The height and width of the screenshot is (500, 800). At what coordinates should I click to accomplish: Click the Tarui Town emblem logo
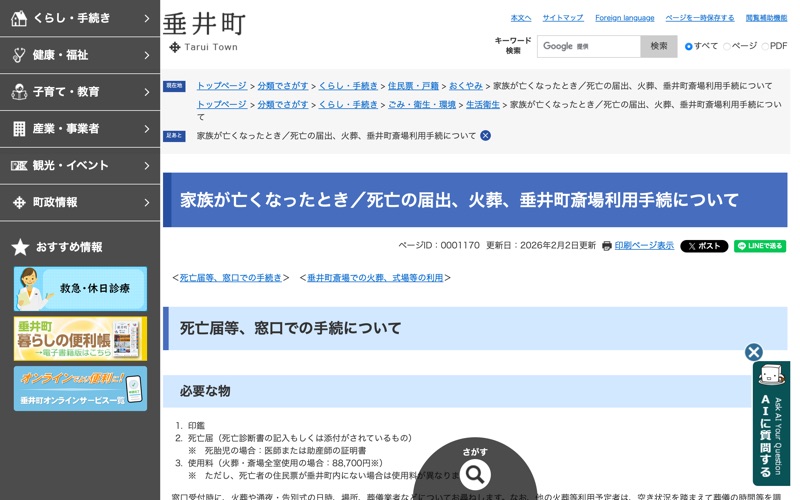[174, 47]
